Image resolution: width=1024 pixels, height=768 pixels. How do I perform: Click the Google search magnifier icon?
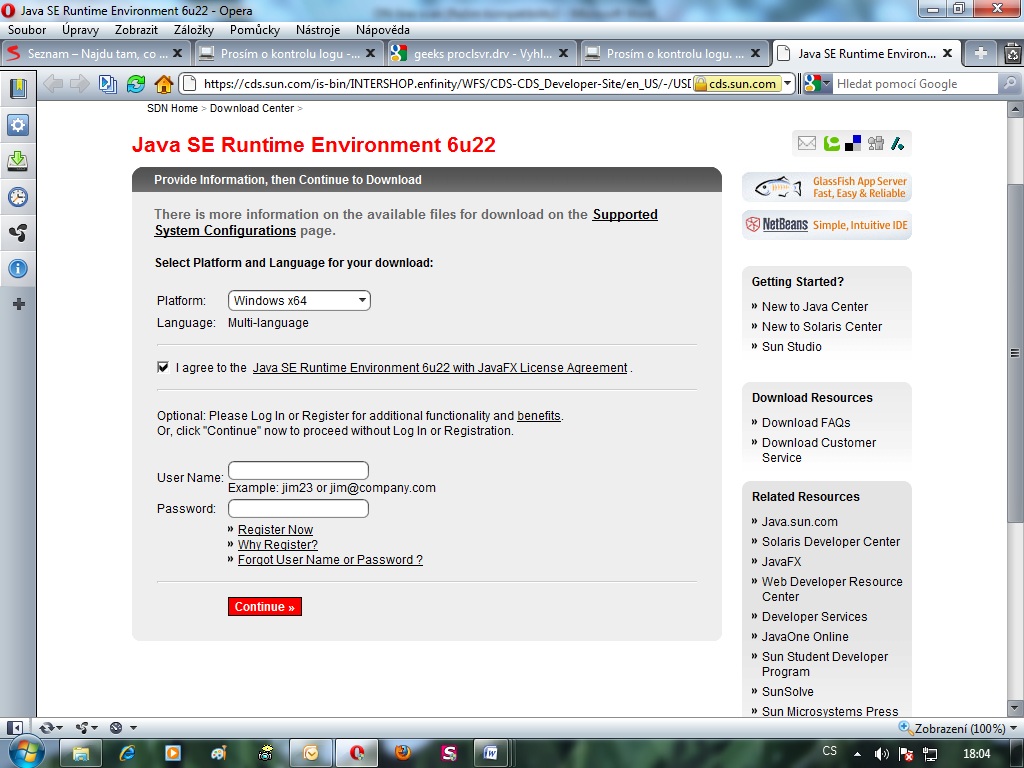tap(1009, 84)
